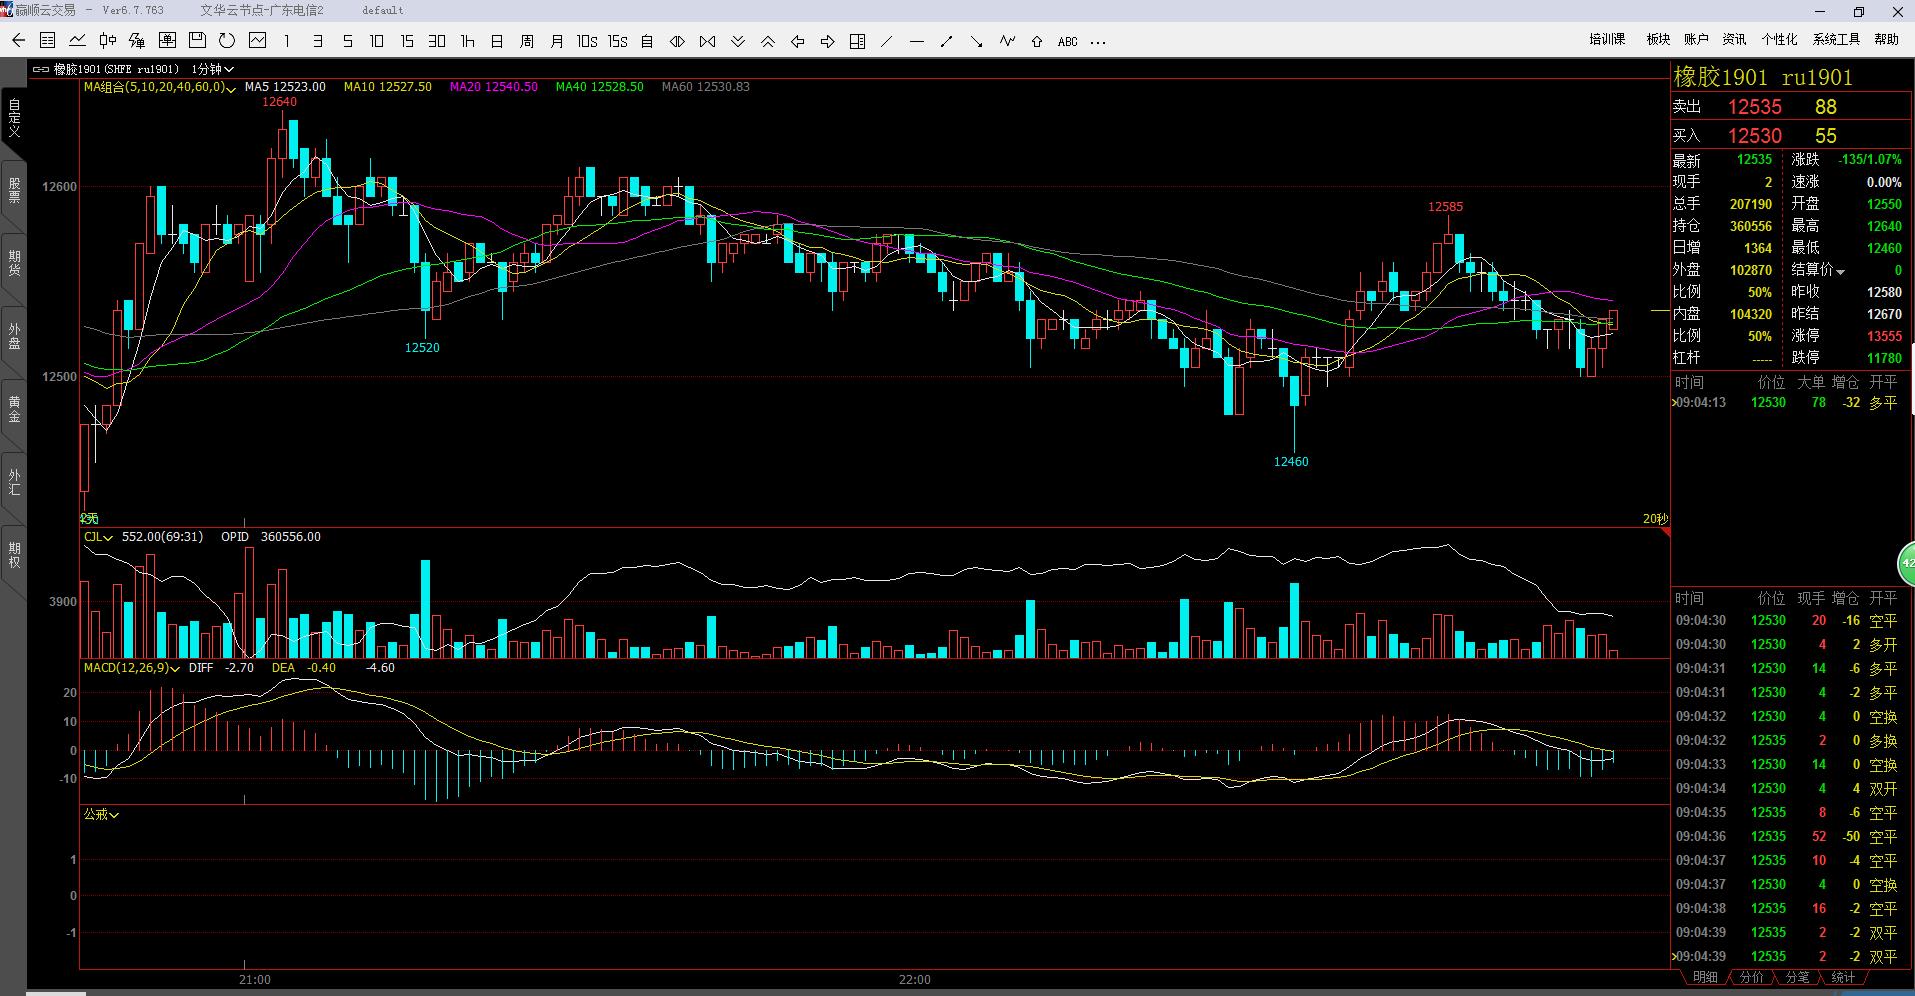Click the 卖出 sell price 12535

coord(1754,107)
